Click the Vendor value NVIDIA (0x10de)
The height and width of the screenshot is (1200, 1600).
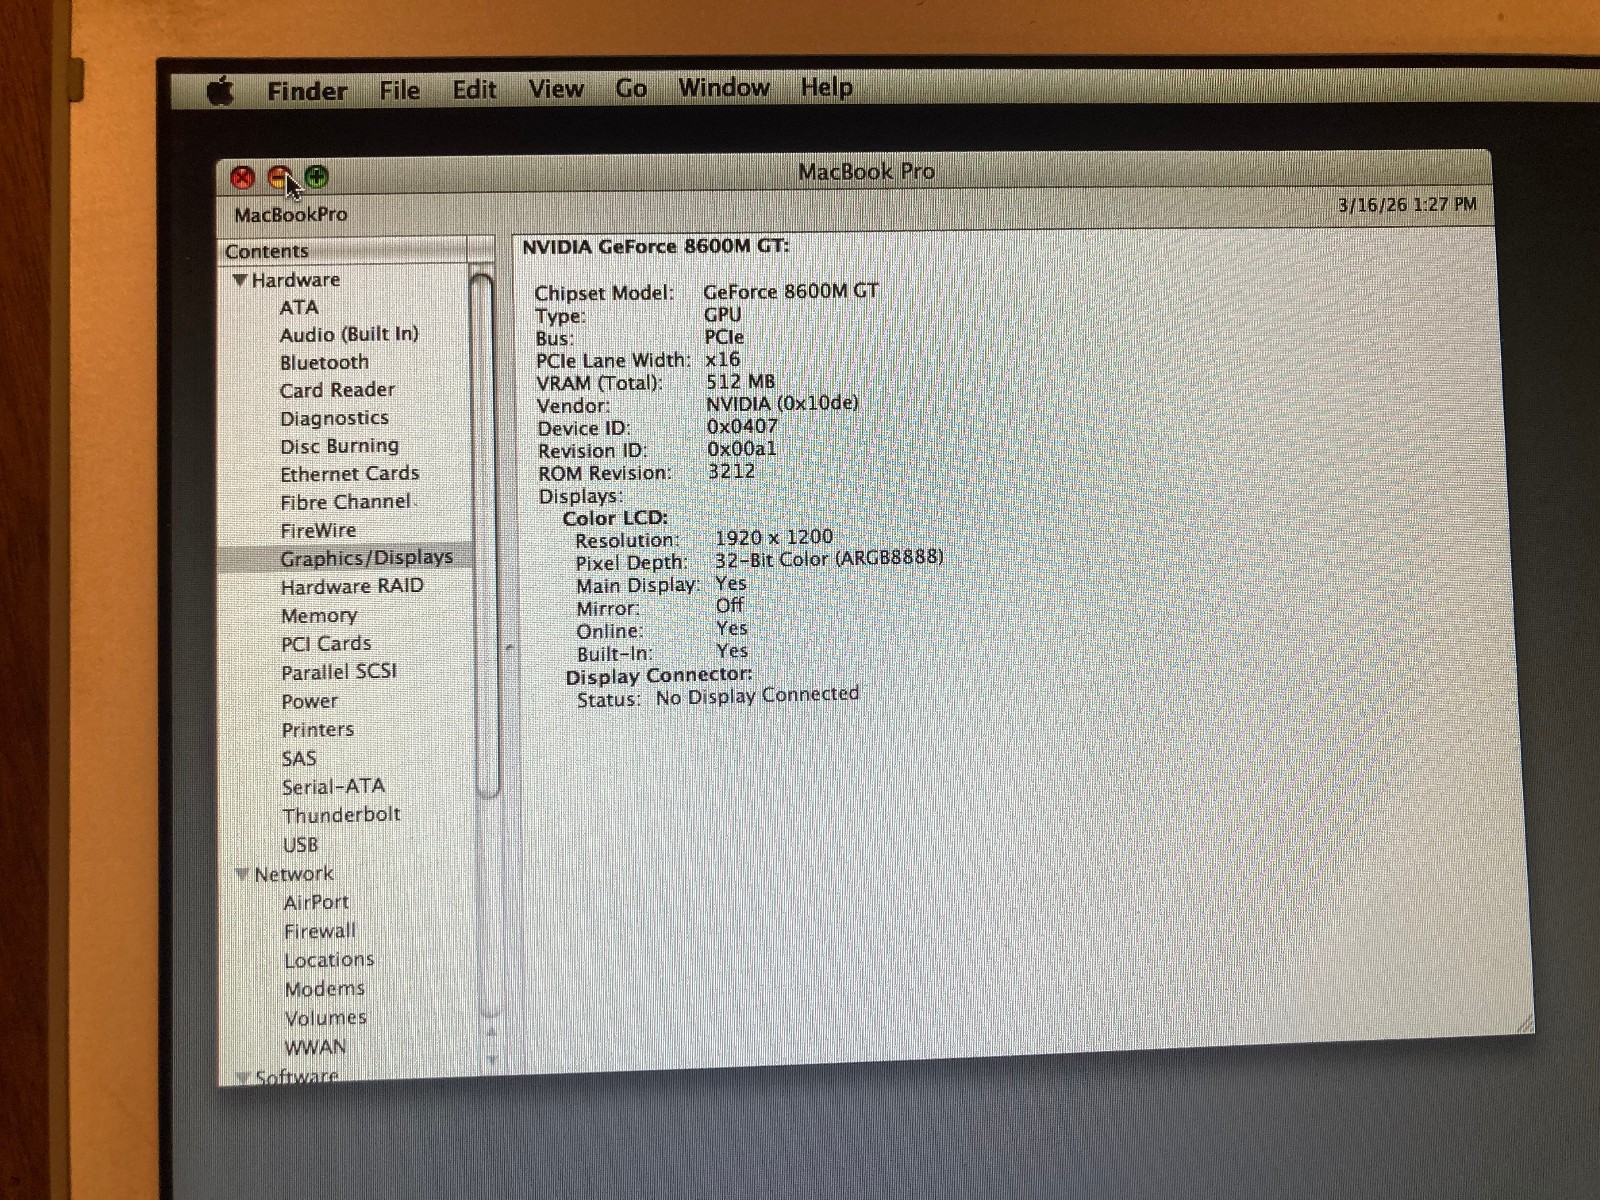pos(782,403)
